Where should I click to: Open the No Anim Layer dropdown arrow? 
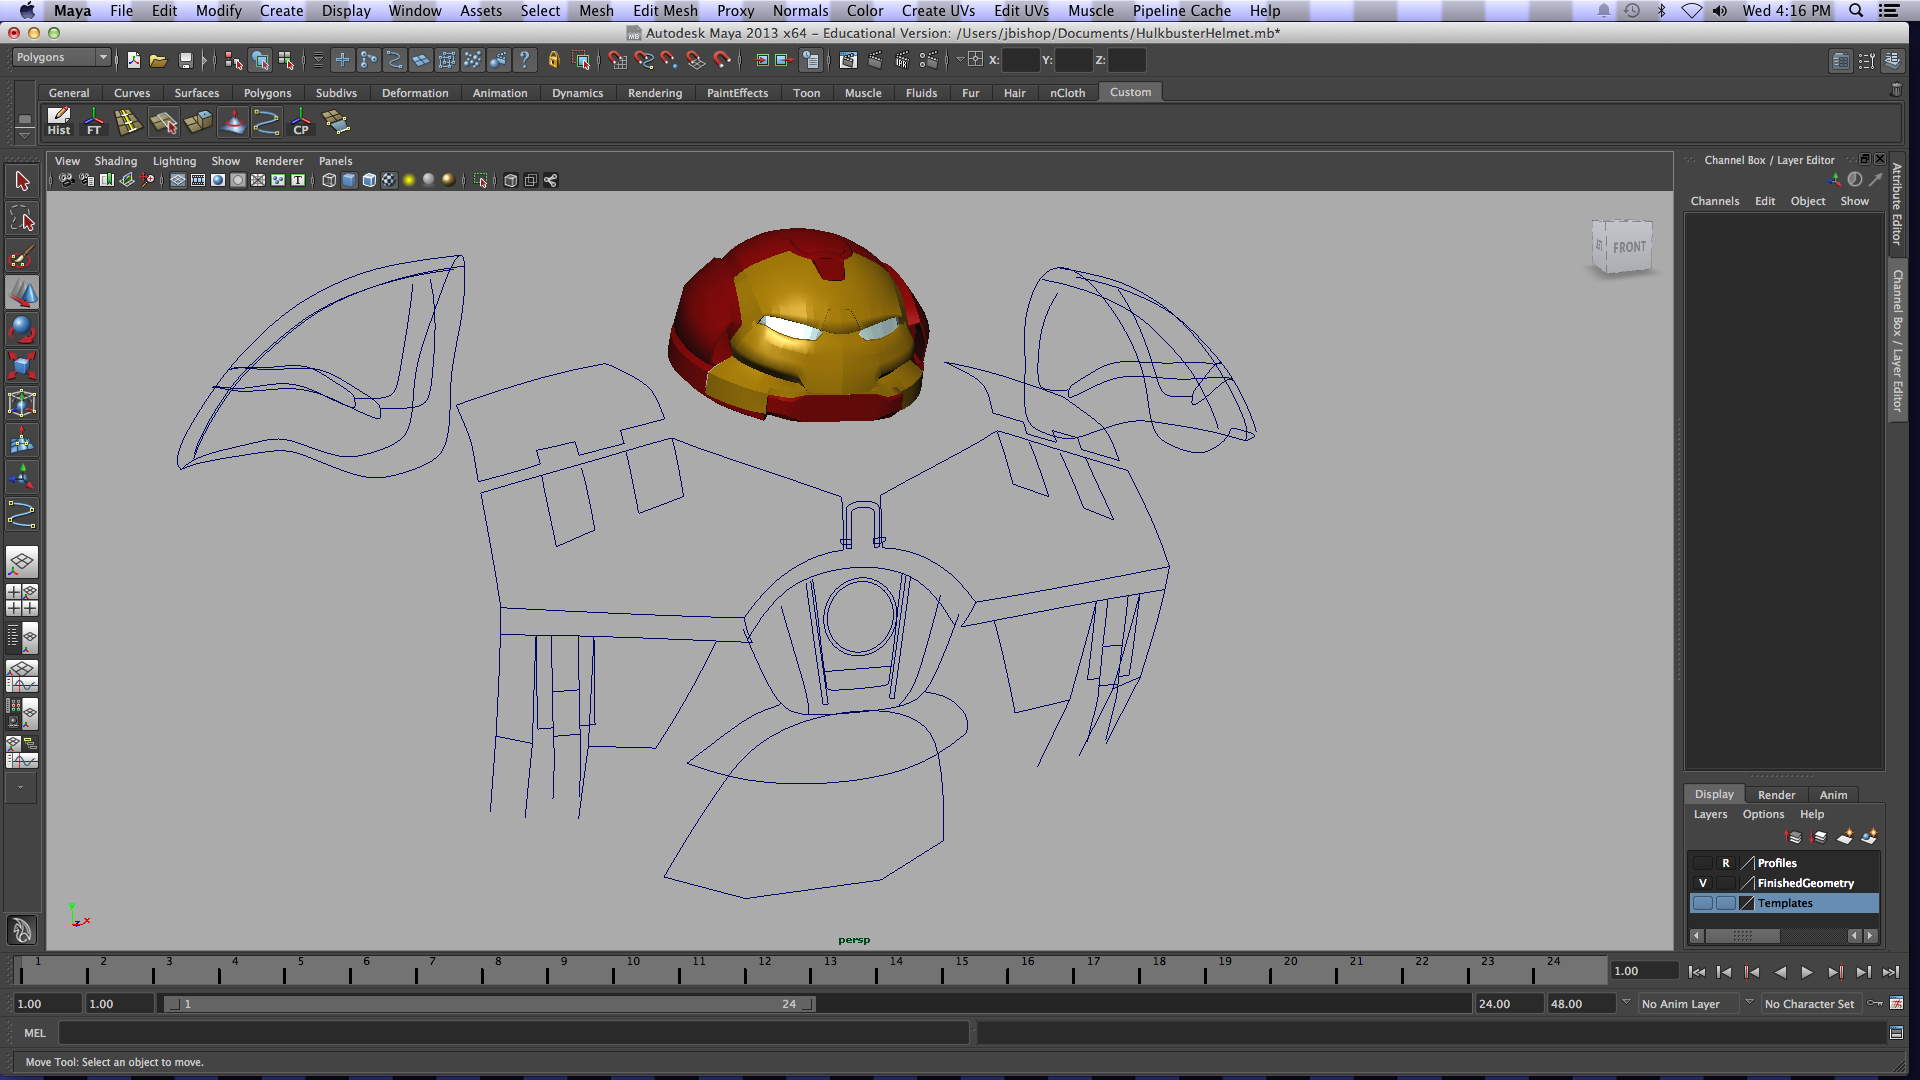pyautogui.click(x=1626, y=1002)
